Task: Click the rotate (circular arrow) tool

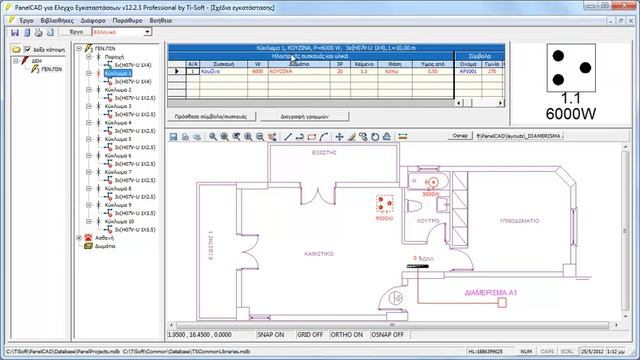Action: (x=375, y=137)
